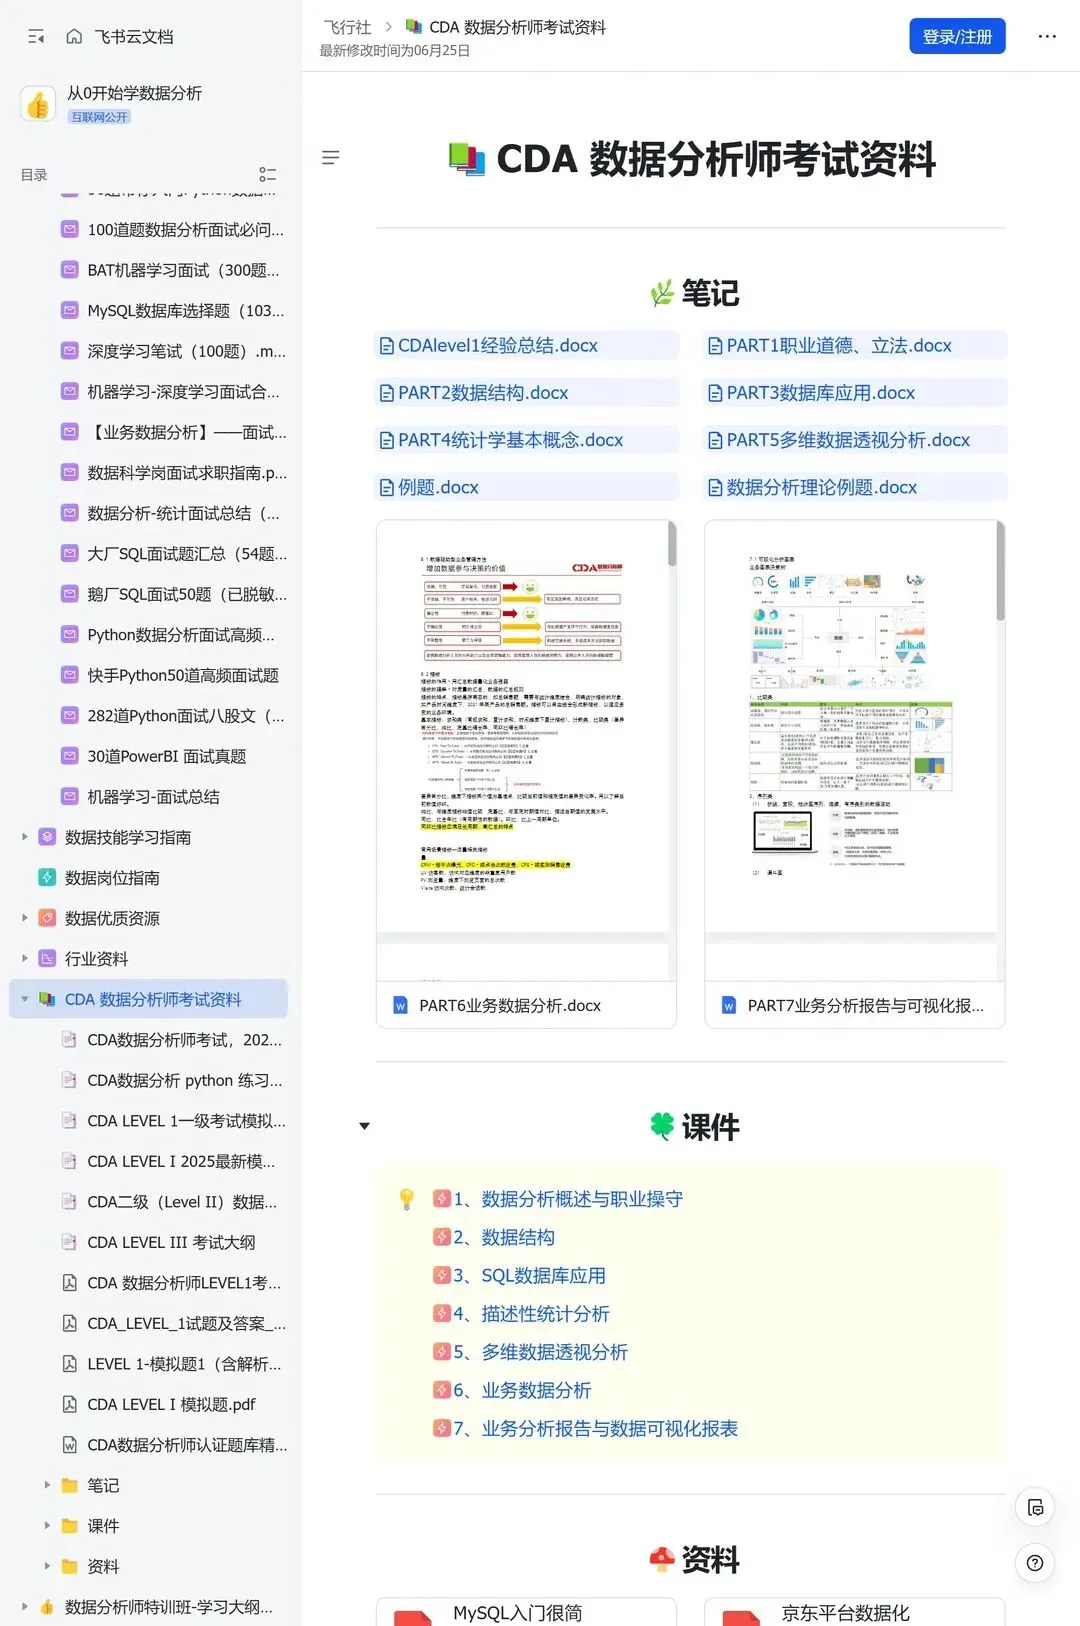Expand the 课件 folder in sidebar
This screenshot has height=1626, width=1080.
pos(47,1526)
